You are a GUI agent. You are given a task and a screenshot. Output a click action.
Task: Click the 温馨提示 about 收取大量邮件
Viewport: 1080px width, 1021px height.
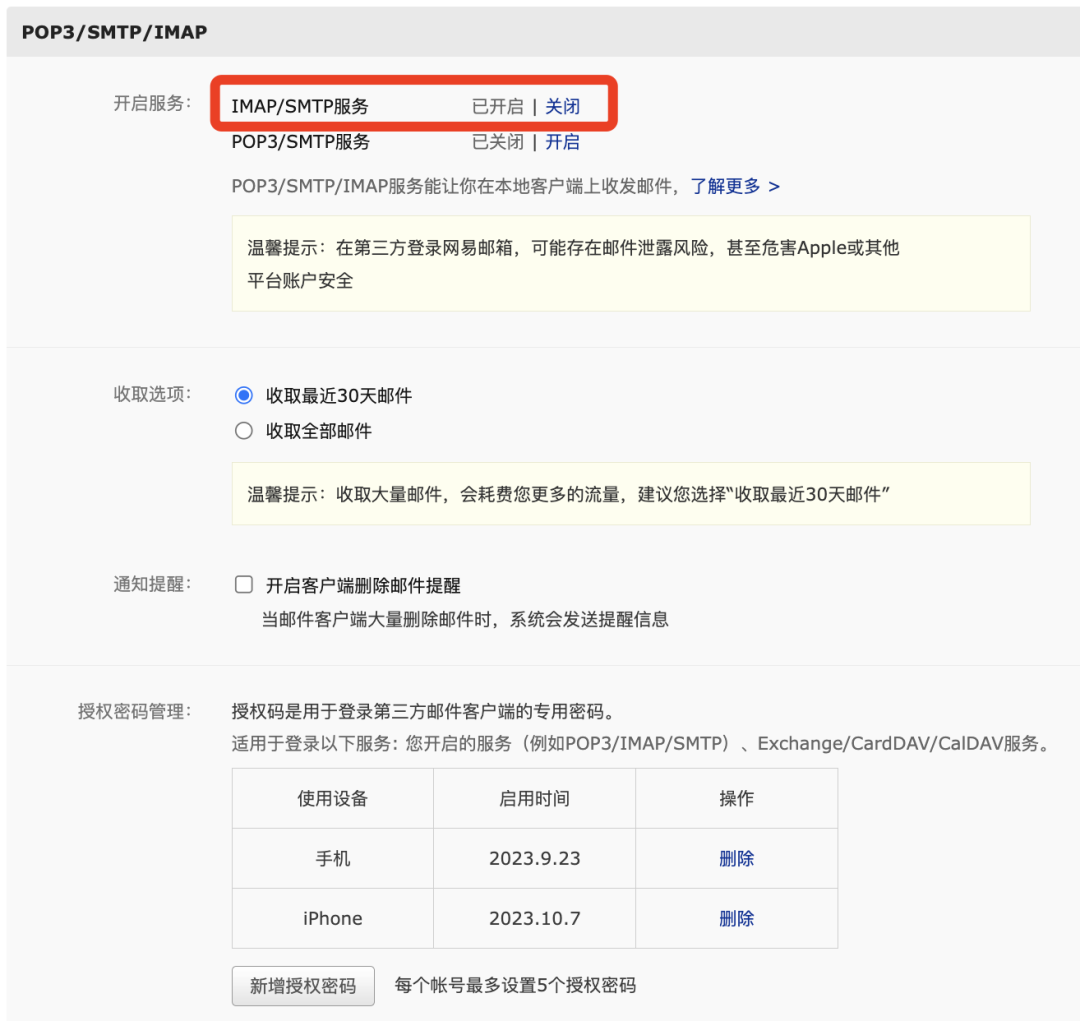click(x=631, y=494)
